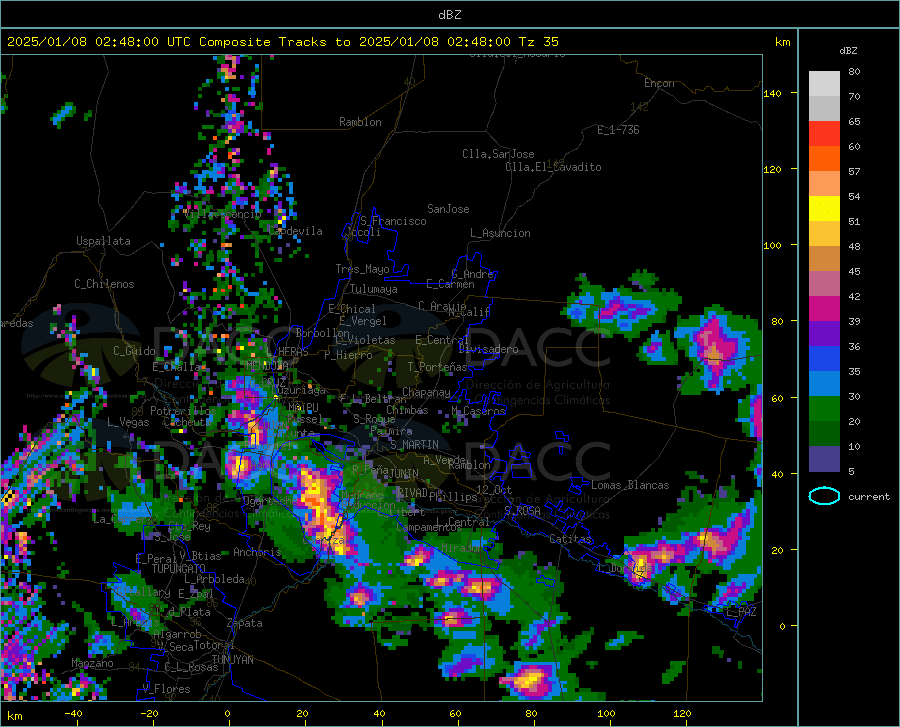Select the 'TUPUNGATO' map label
Viewport: 900px width, 727px height.
pyautogui.click(x=179, y=569)
